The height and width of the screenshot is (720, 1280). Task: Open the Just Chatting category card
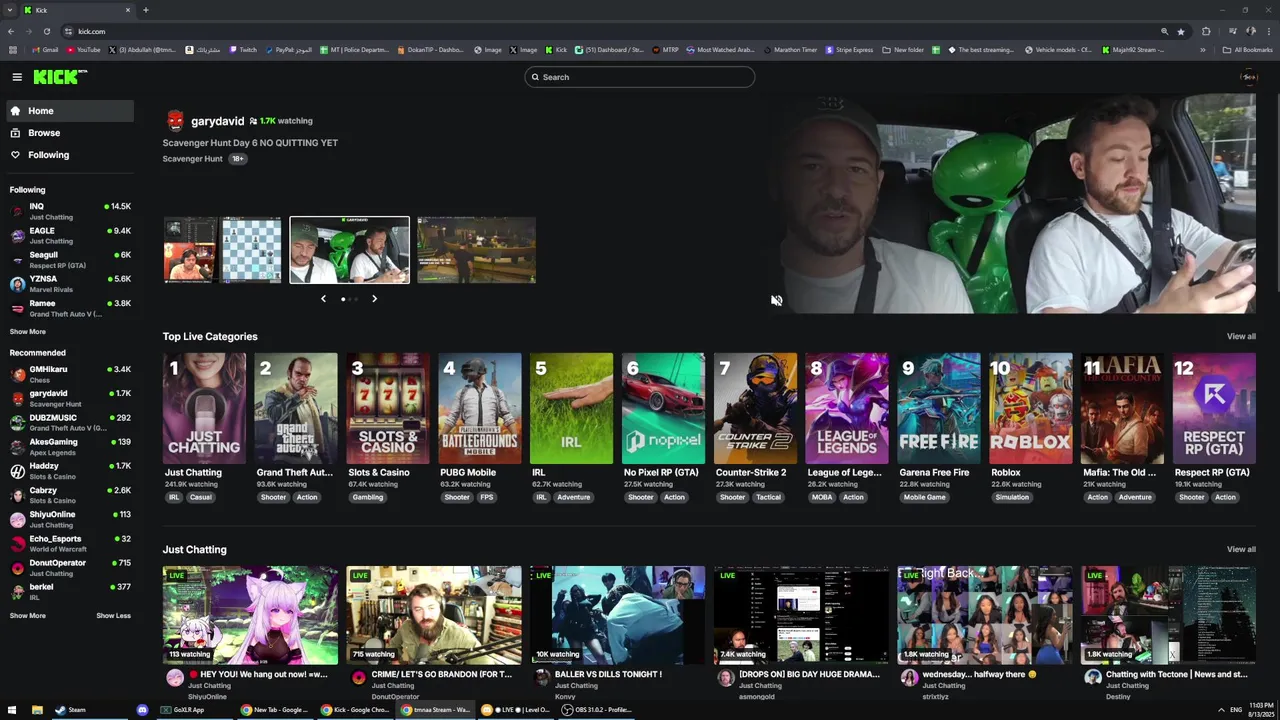[x=204, y=408]
